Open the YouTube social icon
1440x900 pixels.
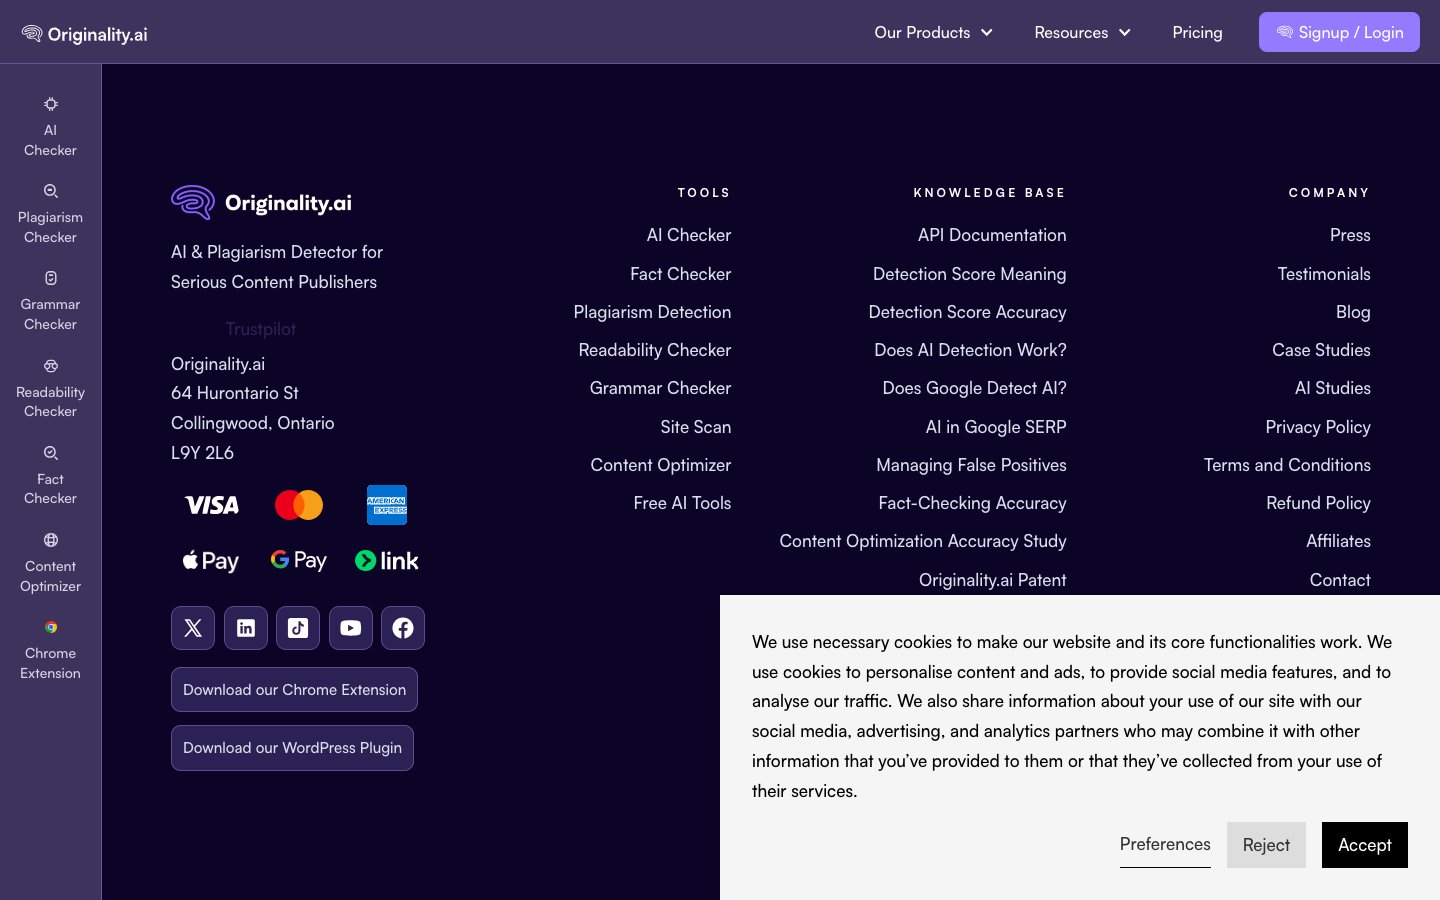pyautogui.click(x=350, y=628)
